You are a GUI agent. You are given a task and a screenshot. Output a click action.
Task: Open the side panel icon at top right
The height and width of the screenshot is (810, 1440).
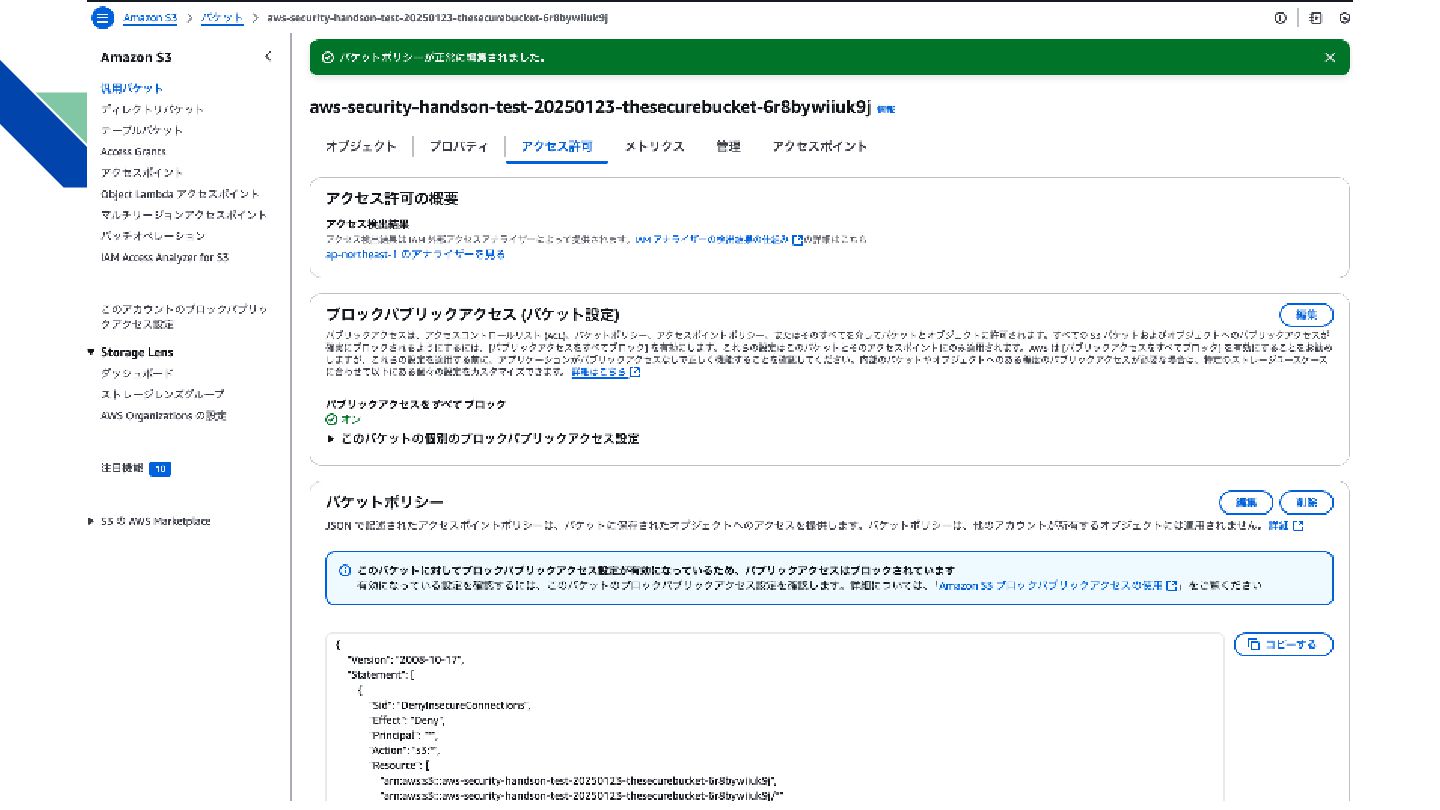point(1316,18)
